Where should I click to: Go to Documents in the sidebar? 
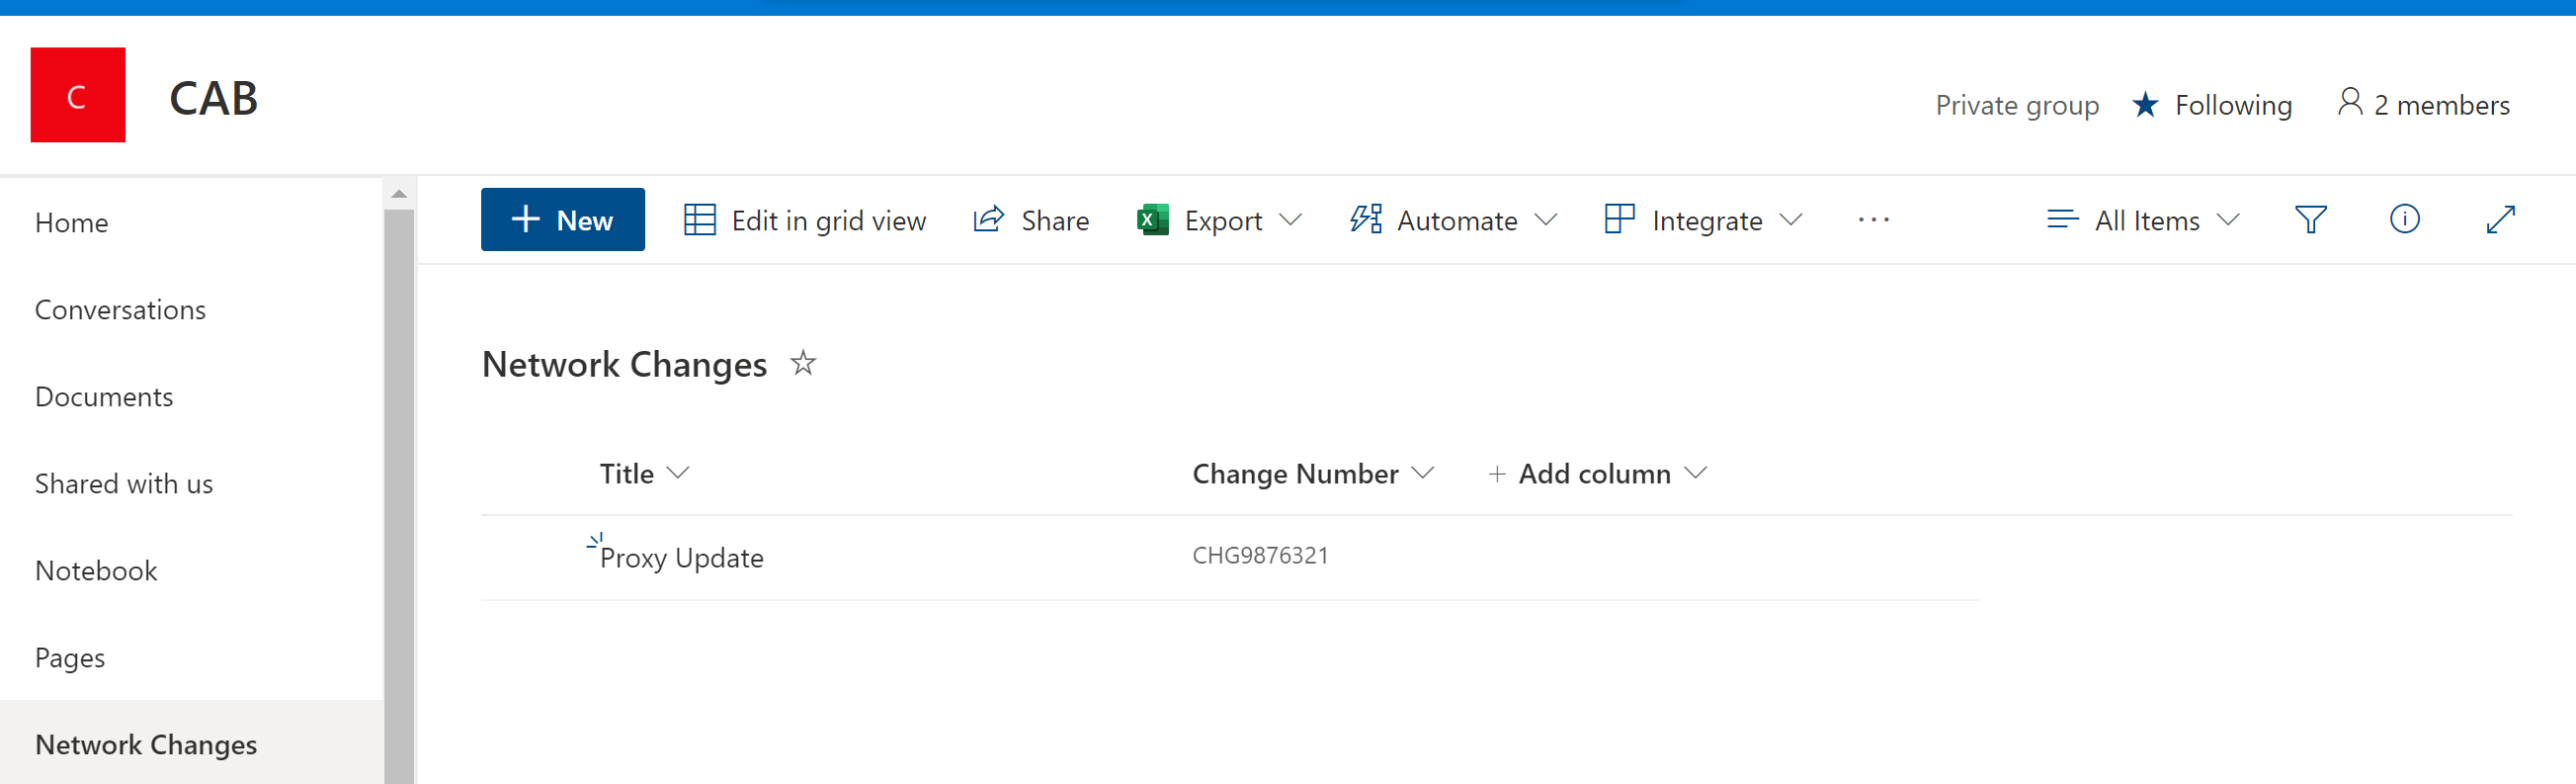coord(104,397)
